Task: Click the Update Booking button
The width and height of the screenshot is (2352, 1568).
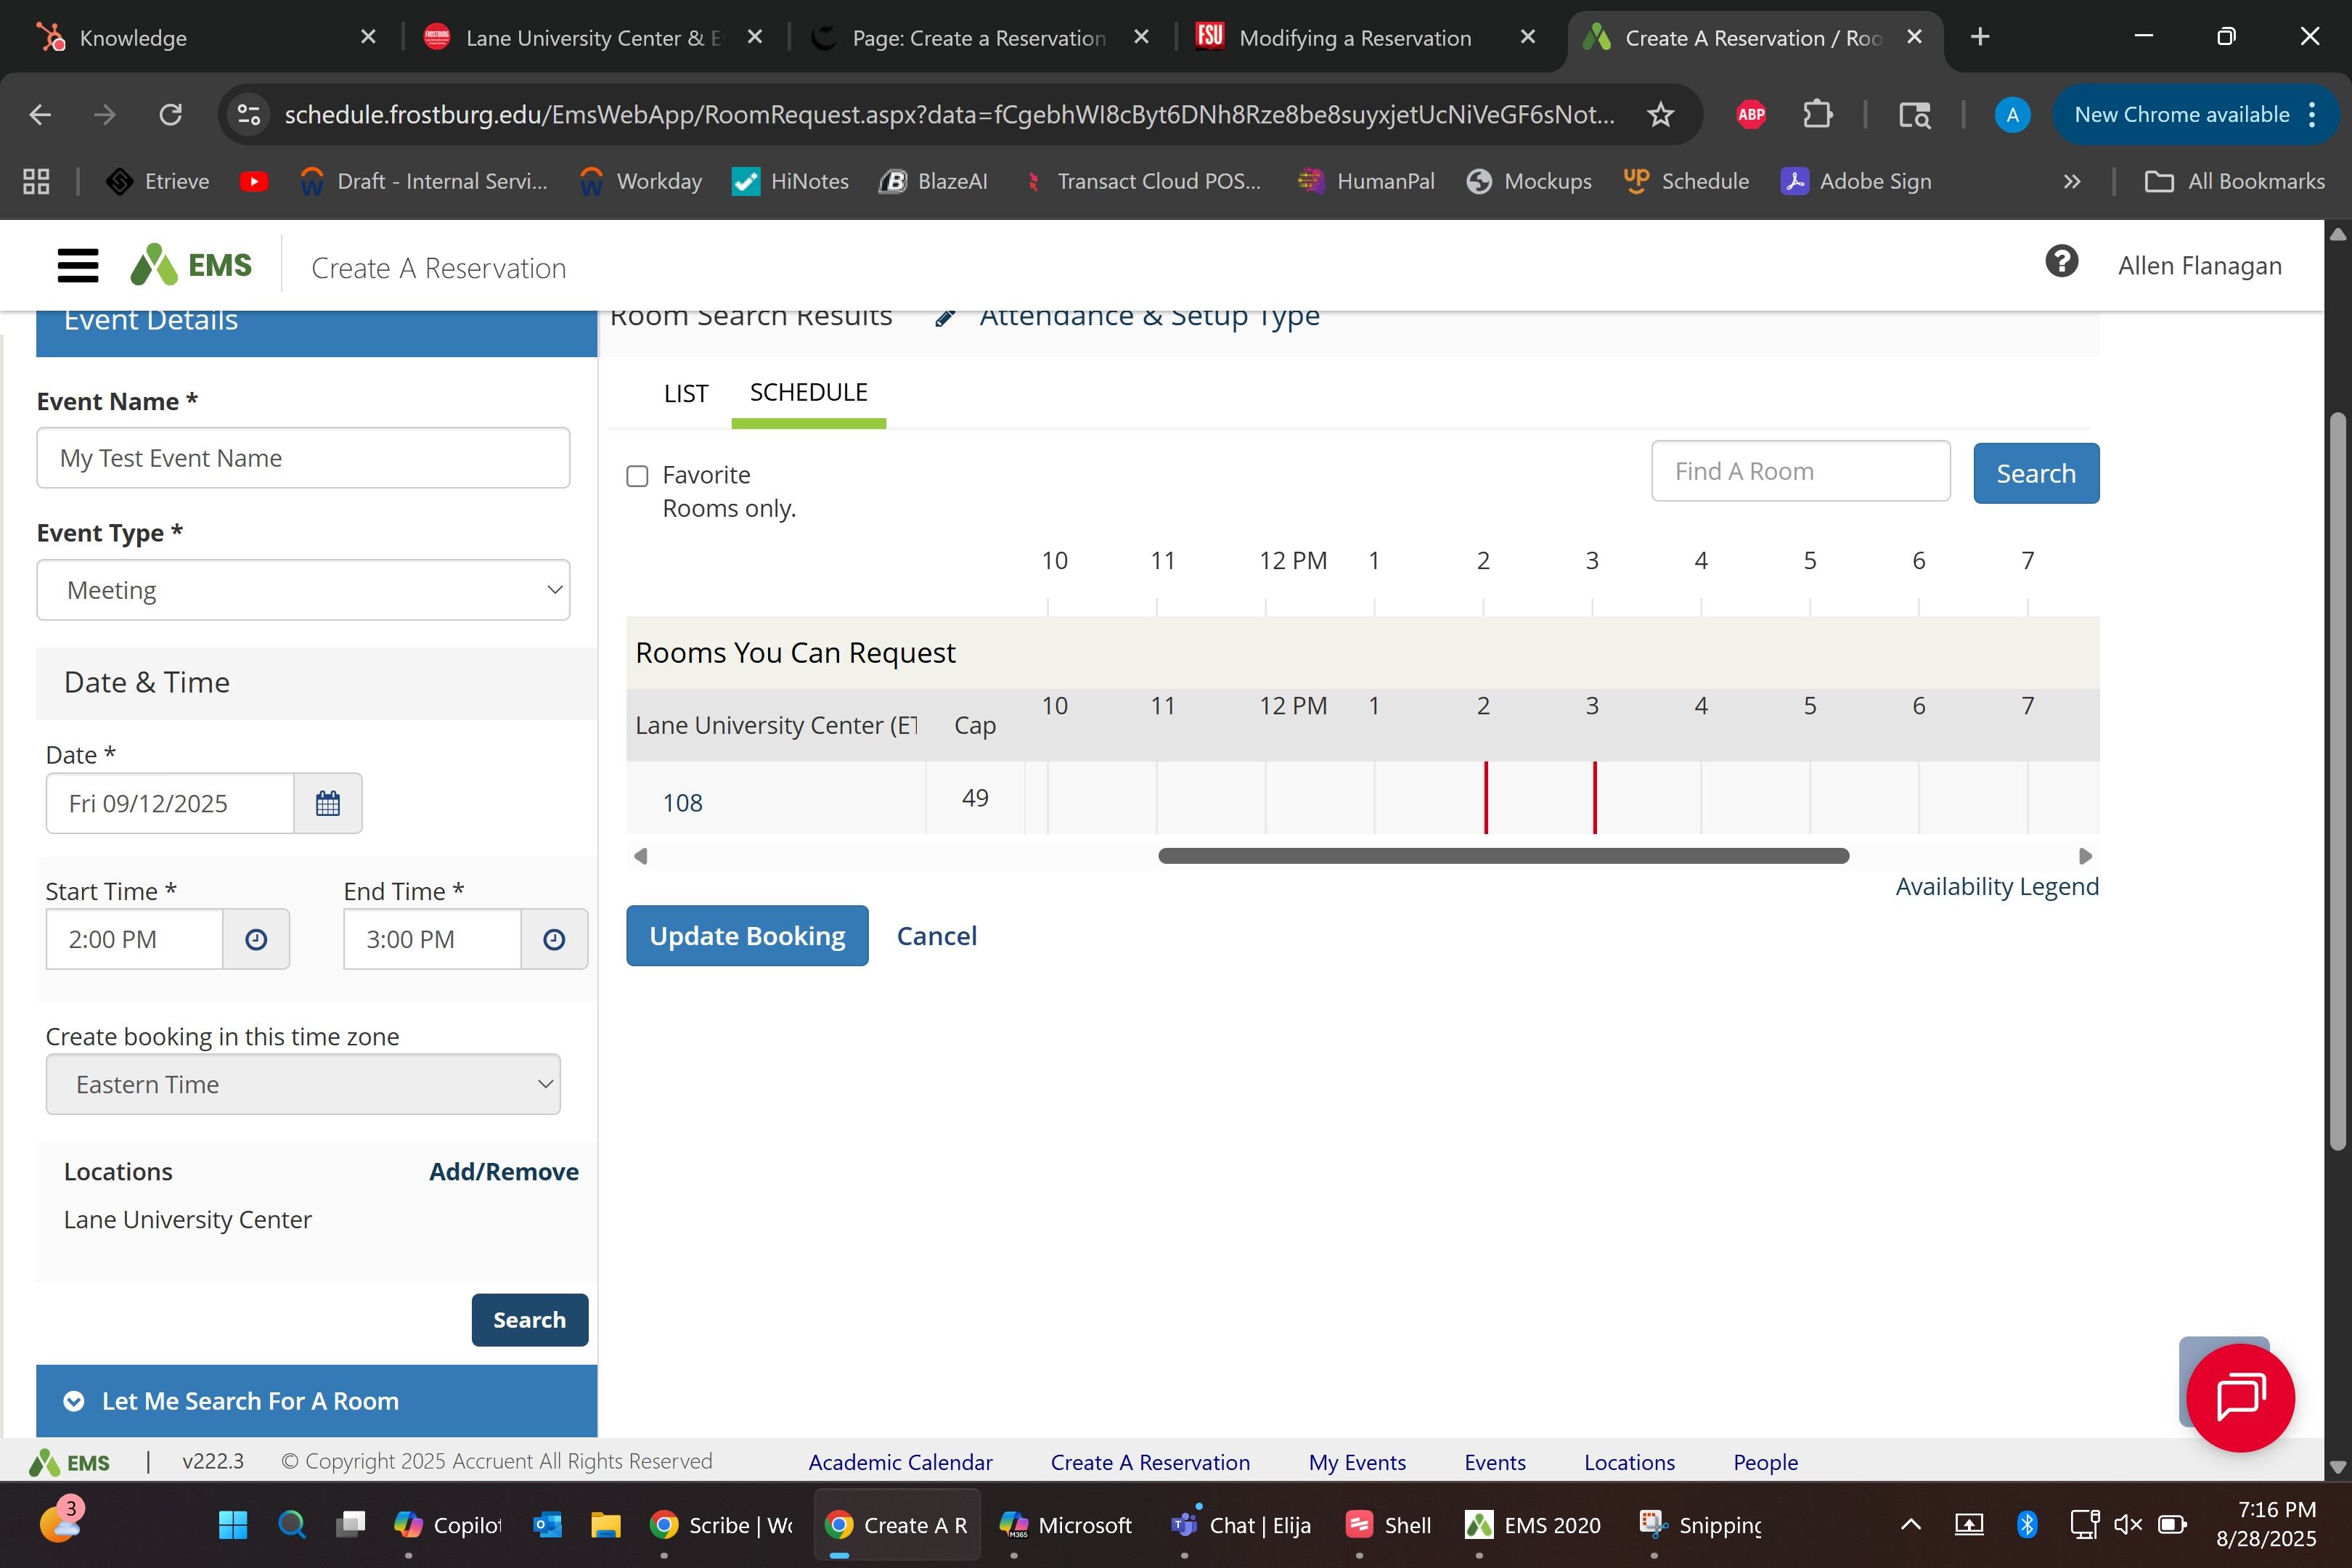Action: coord(747,936)
